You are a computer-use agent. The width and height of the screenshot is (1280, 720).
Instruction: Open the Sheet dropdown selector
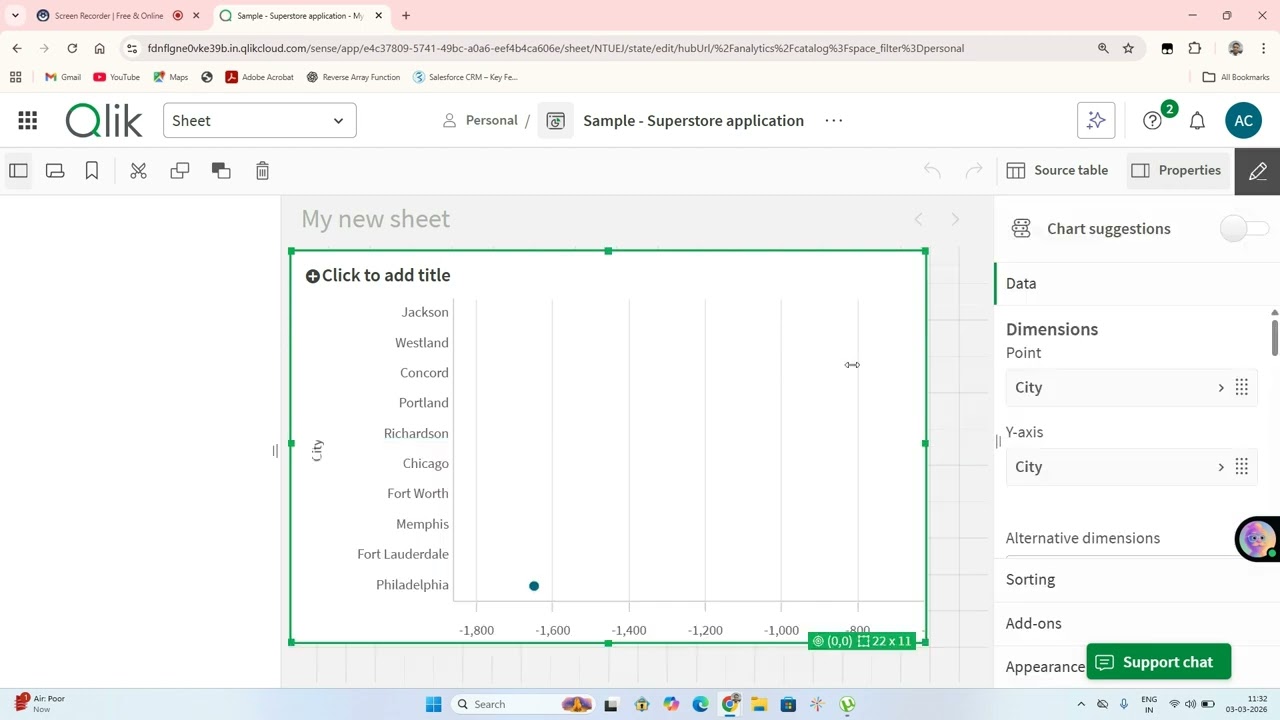click(260, 121)
